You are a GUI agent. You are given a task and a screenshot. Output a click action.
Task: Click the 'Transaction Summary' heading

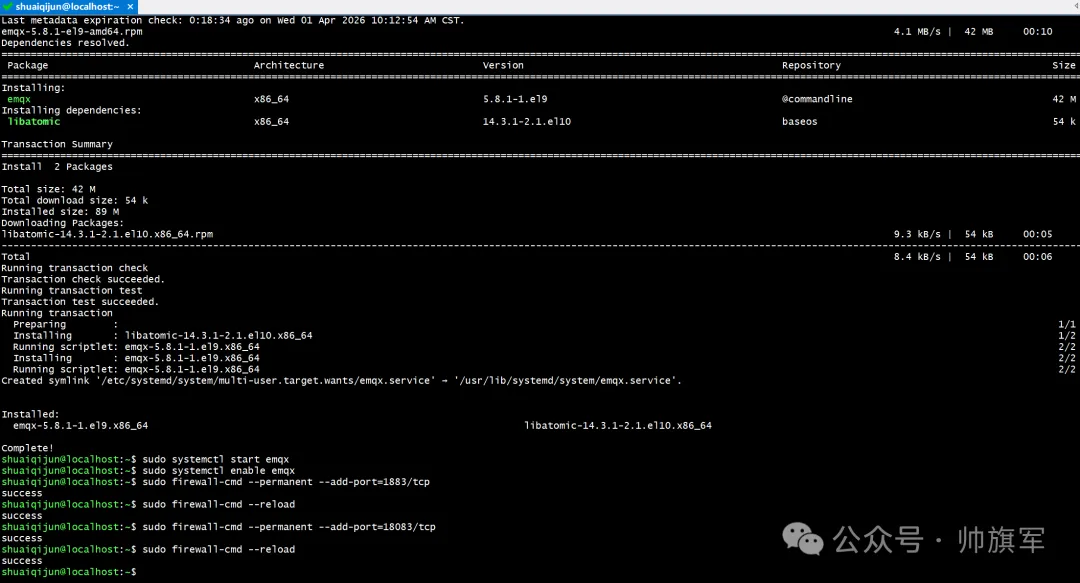(x=57, y=144)
